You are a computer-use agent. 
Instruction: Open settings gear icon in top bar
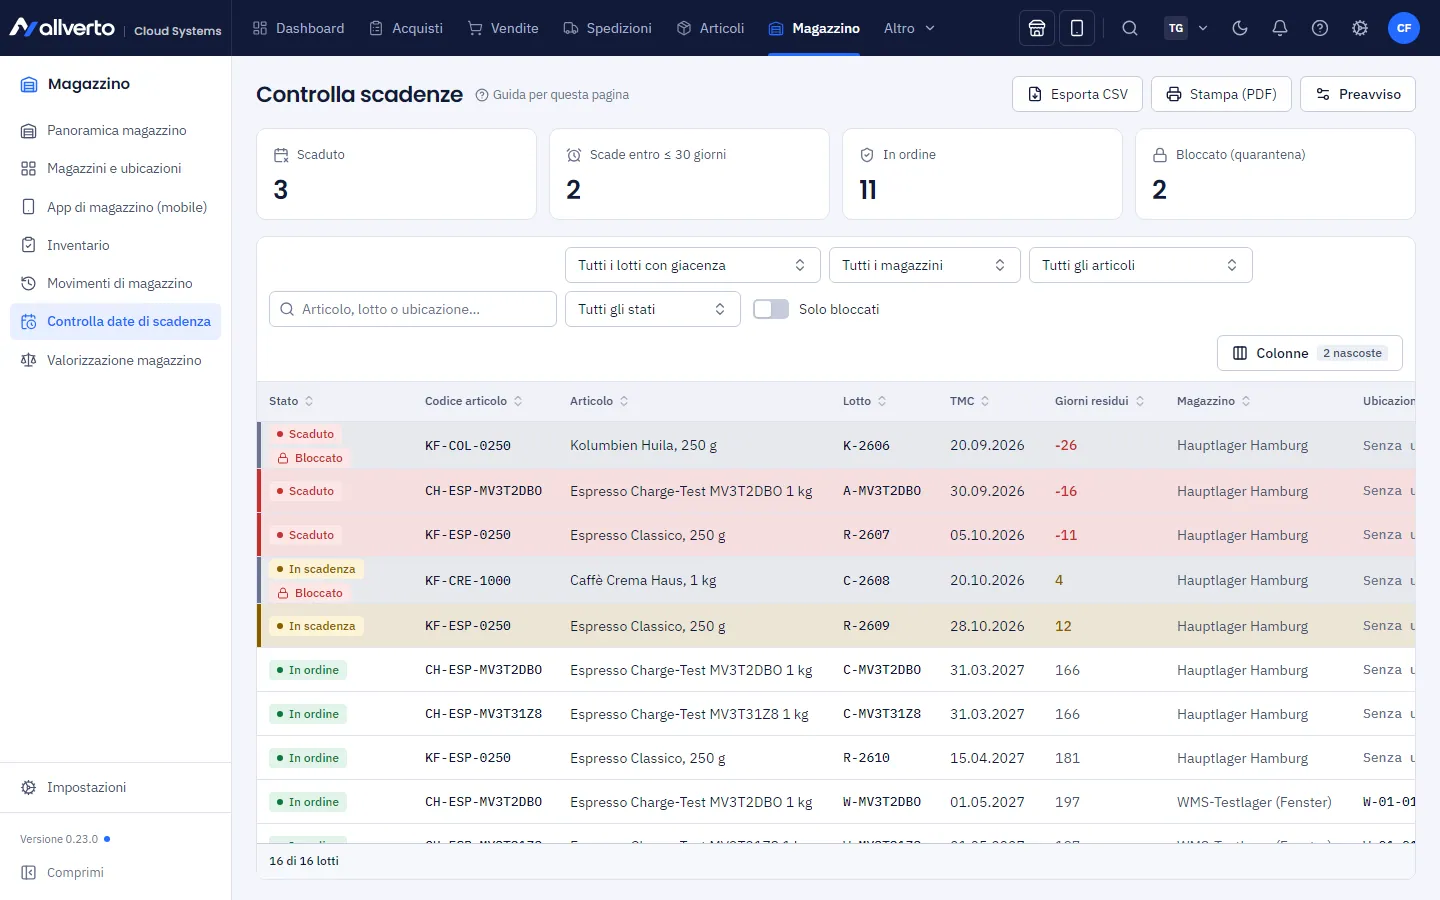1360,28
